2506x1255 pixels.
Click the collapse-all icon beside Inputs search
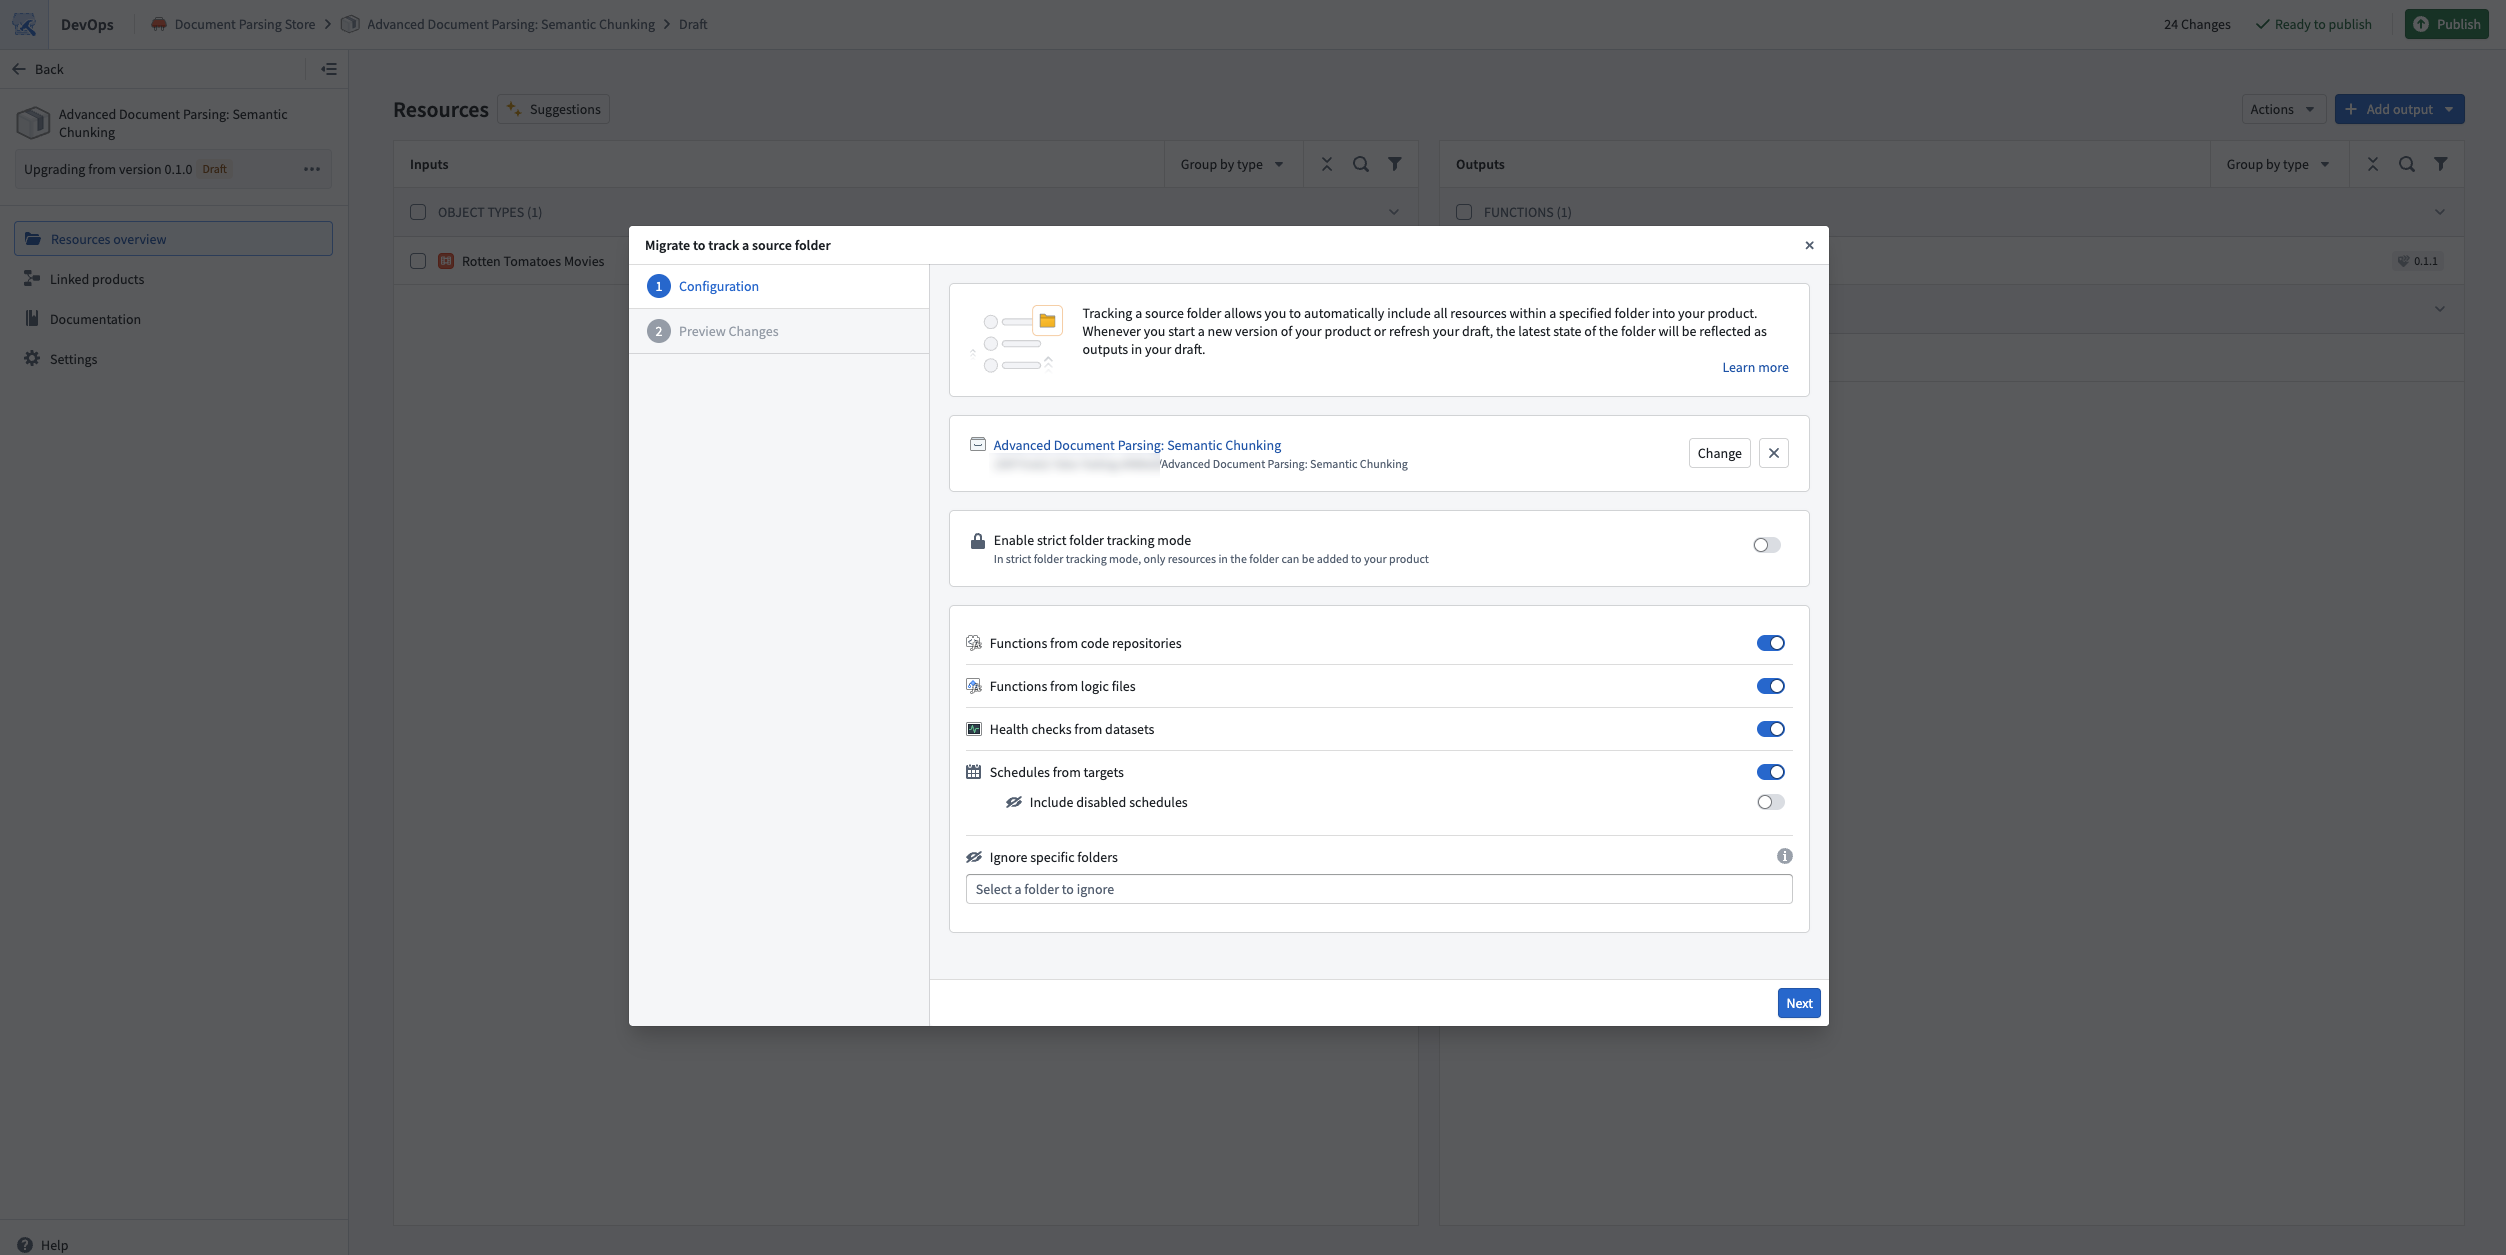click(x=1327, y=163)
